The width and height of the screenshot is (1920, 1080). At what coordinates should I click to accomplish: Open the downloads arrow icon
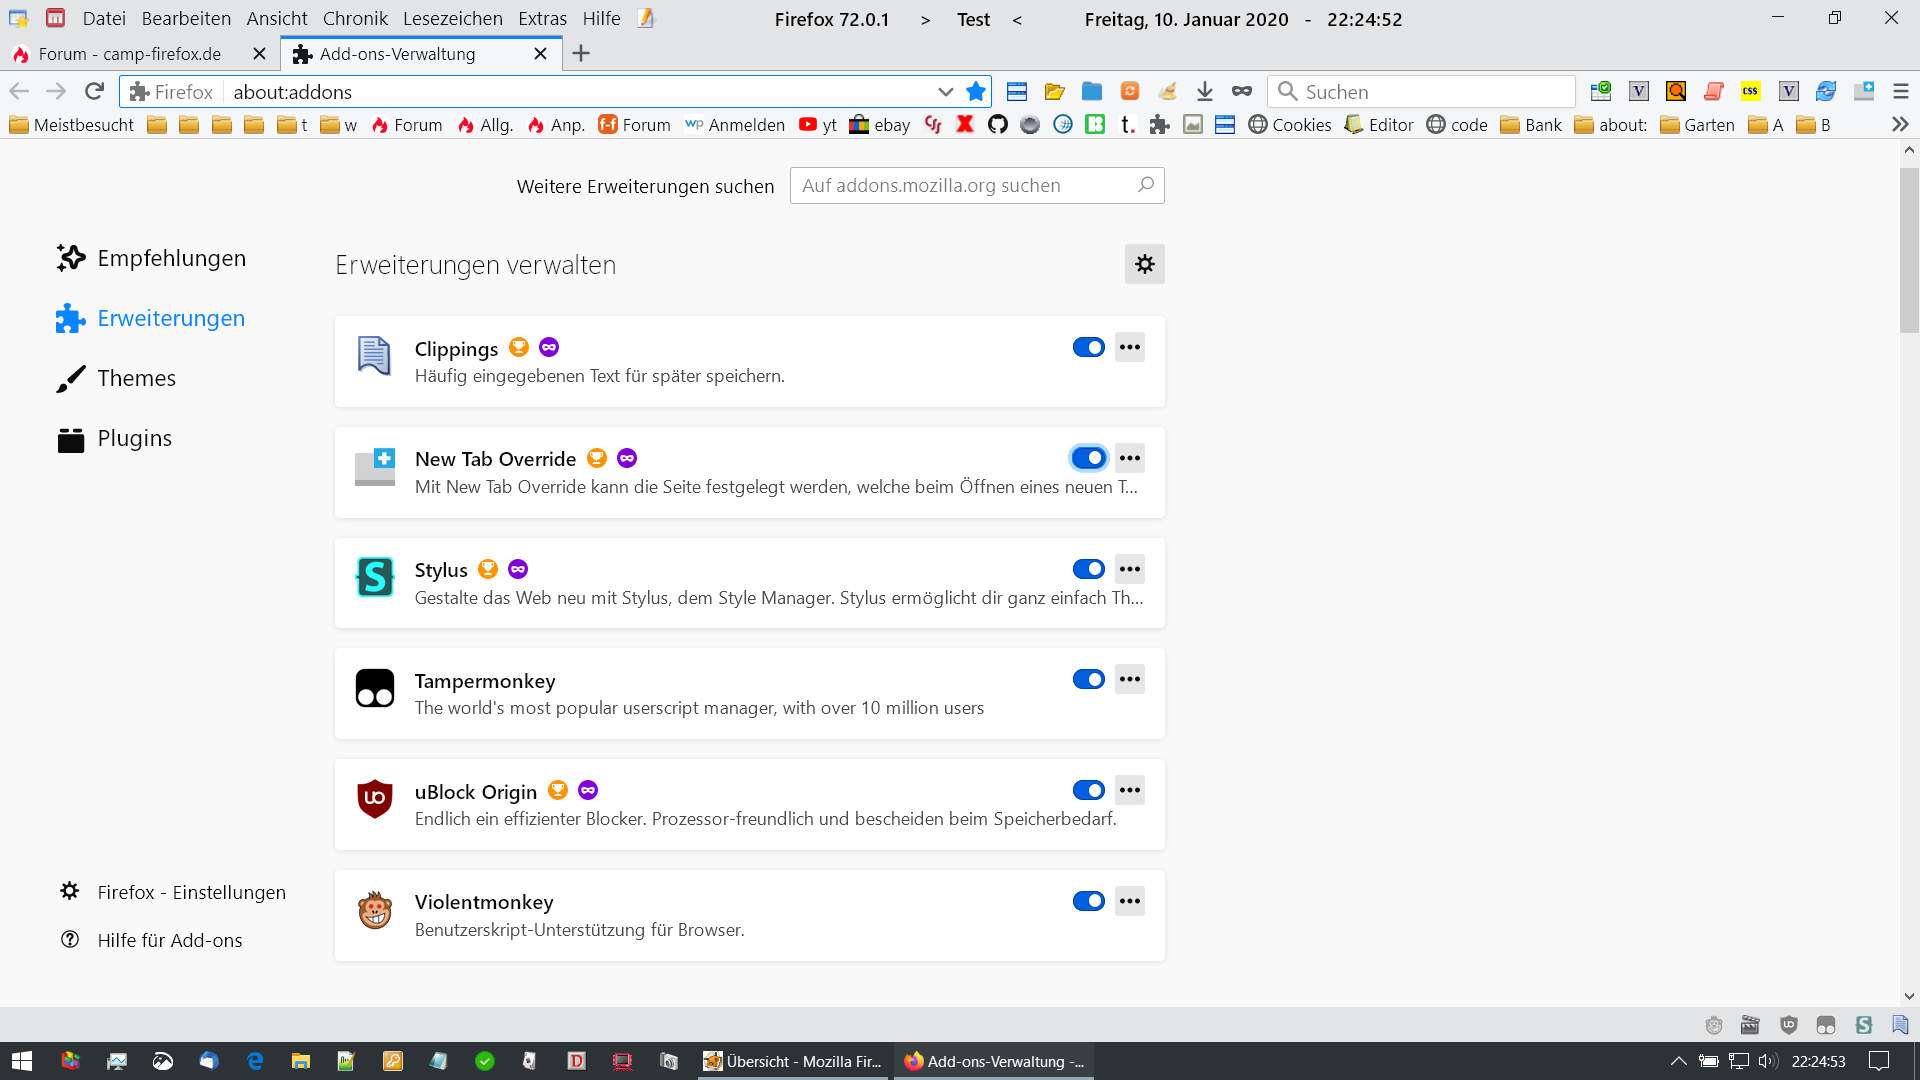1205,92
